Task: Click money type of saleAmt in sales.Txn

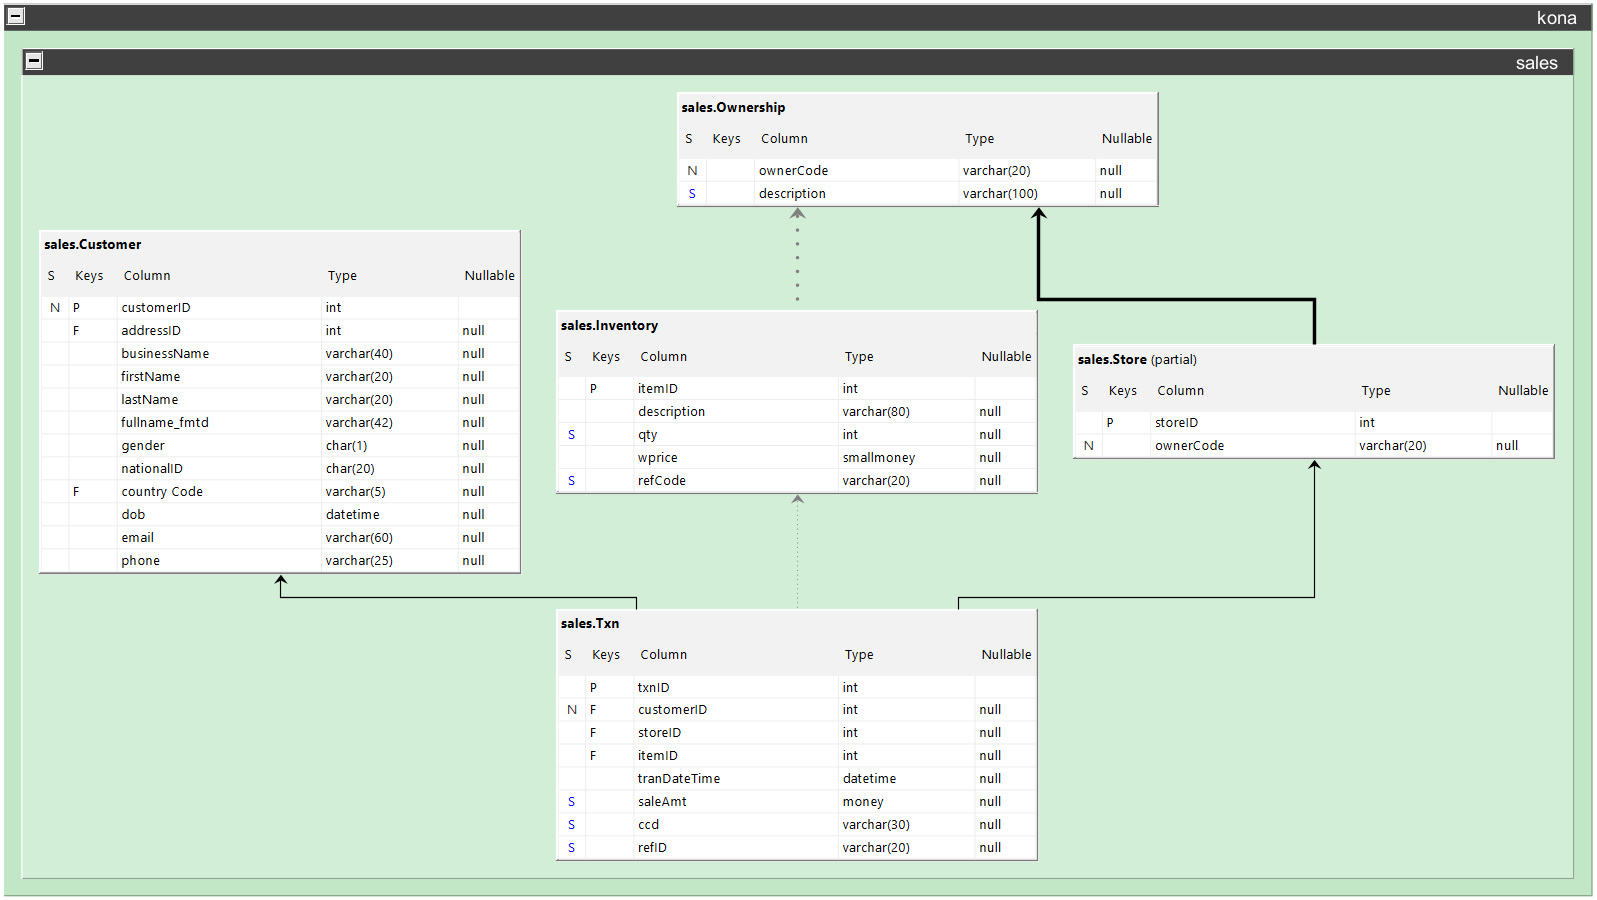Action: click(863, 801)
